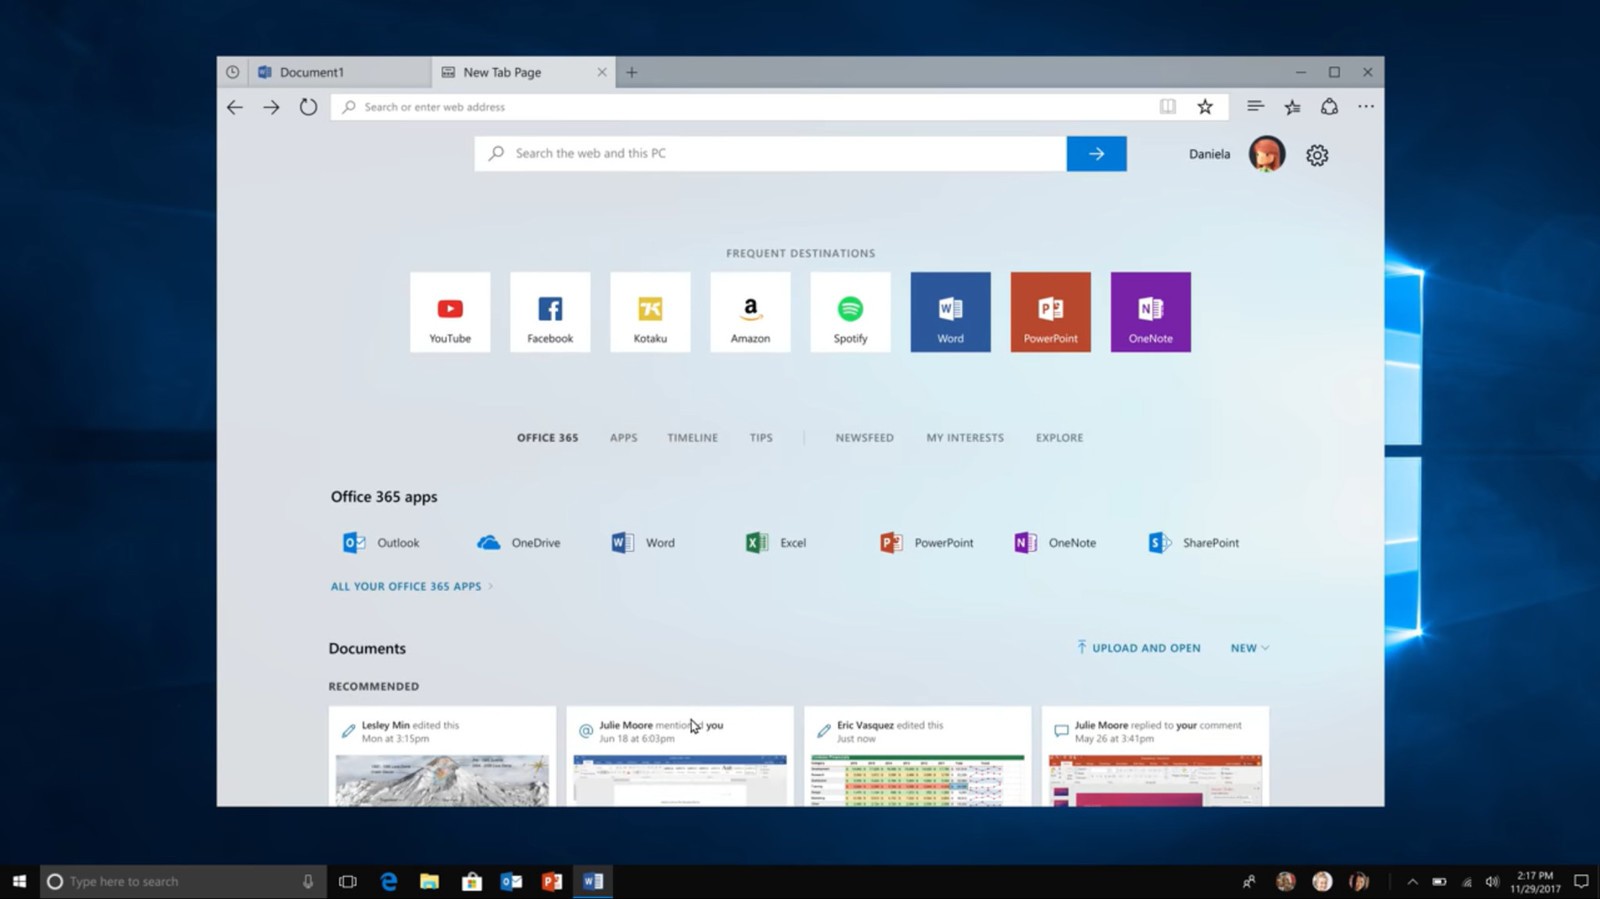
Task: Open the page settings gear
Action: point(1317,155)
